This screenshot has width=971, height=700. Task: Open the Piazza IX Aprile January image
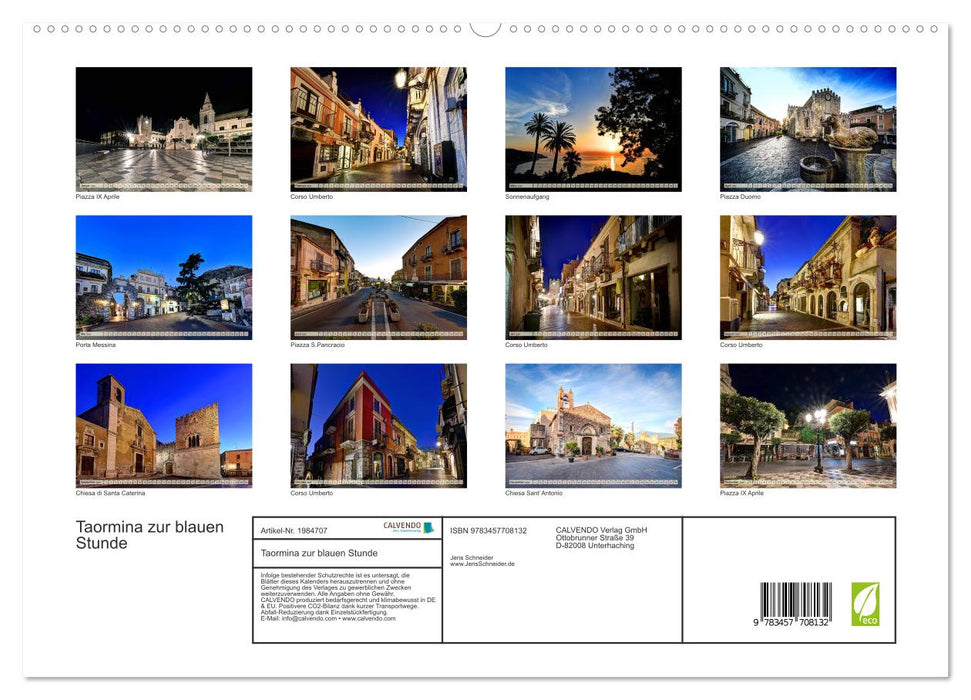(164, 128)
